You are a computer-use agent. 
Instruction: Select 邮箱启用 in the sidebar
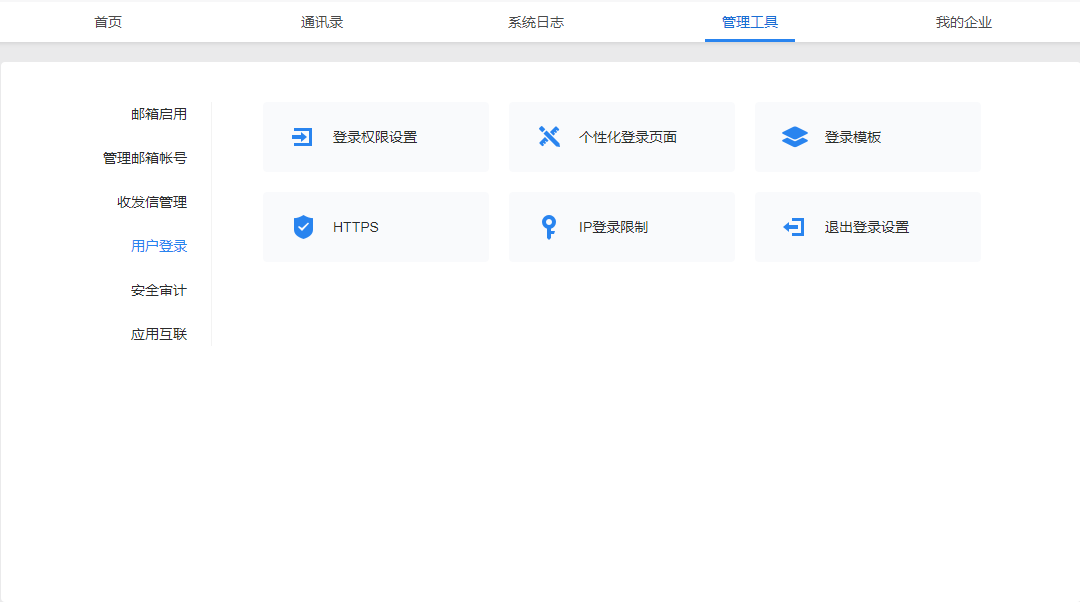pos(159,114)
